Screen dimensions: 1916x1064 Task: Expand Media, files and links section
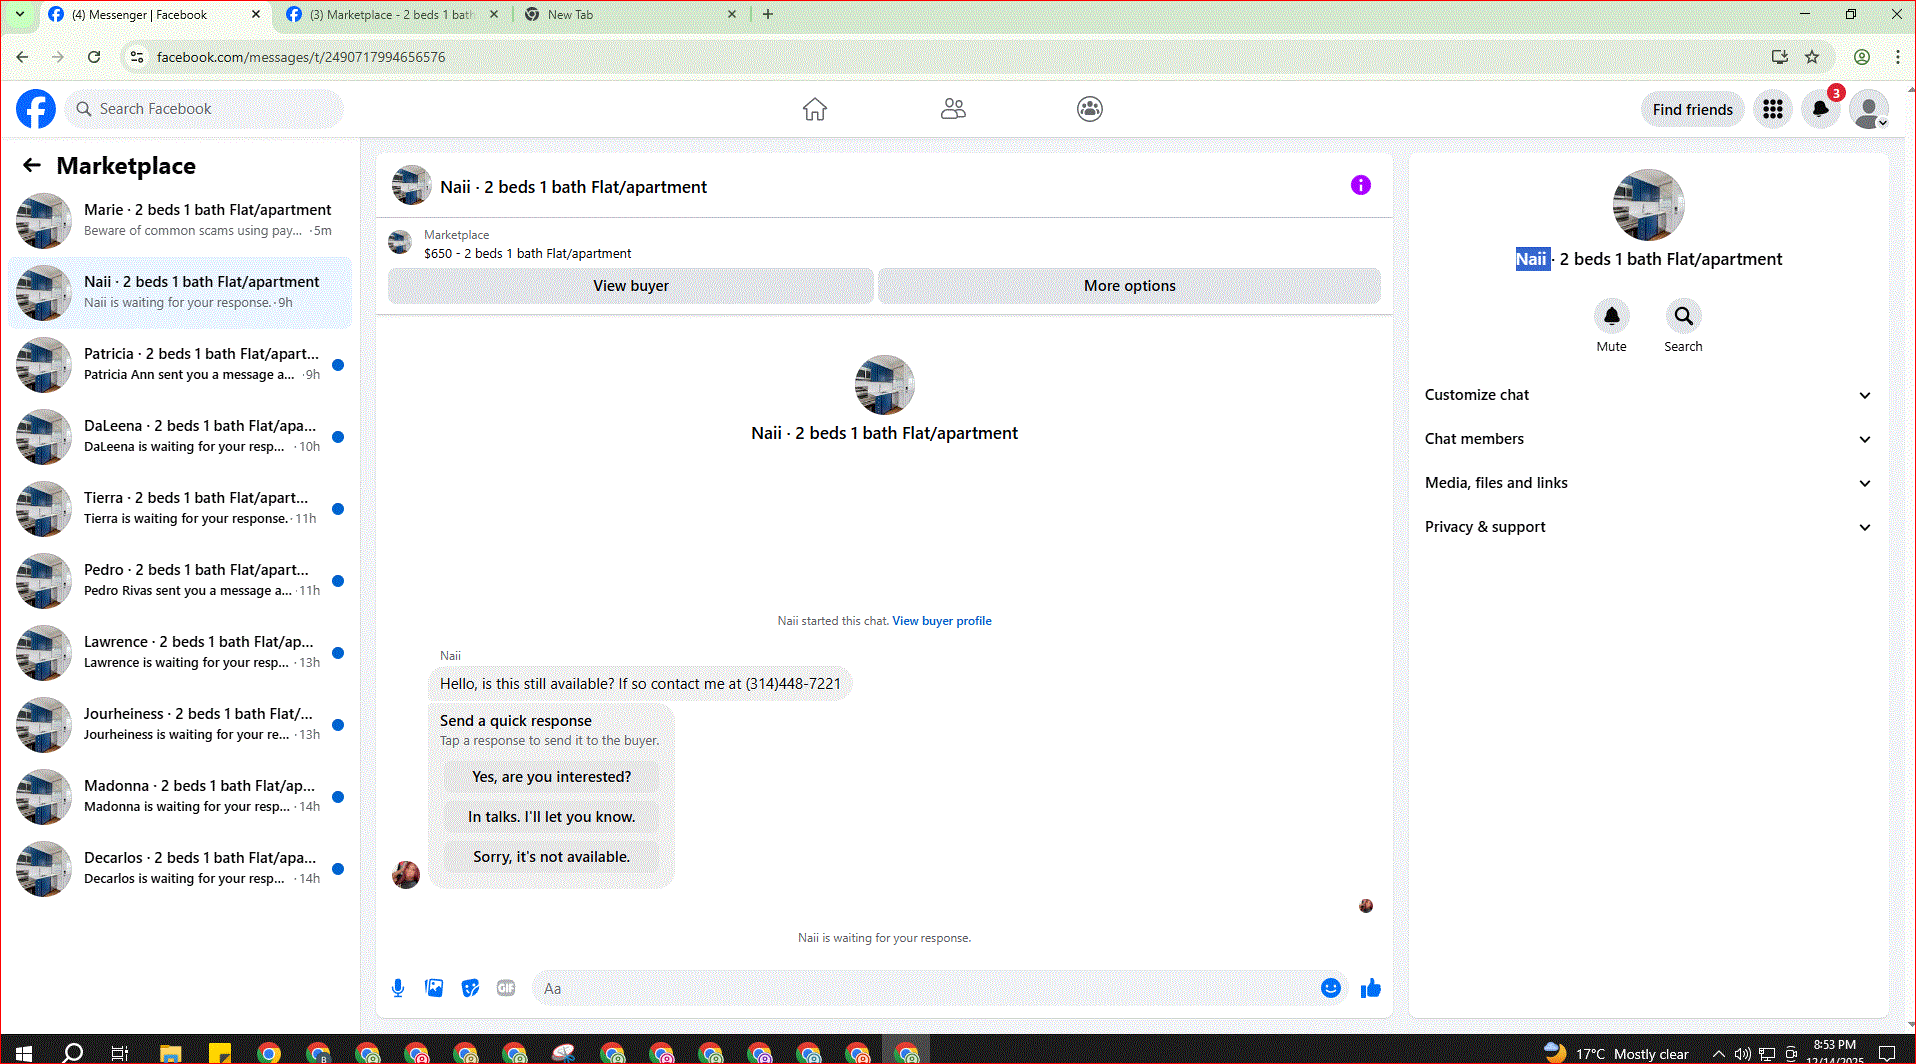click(x=1647, y=483)
